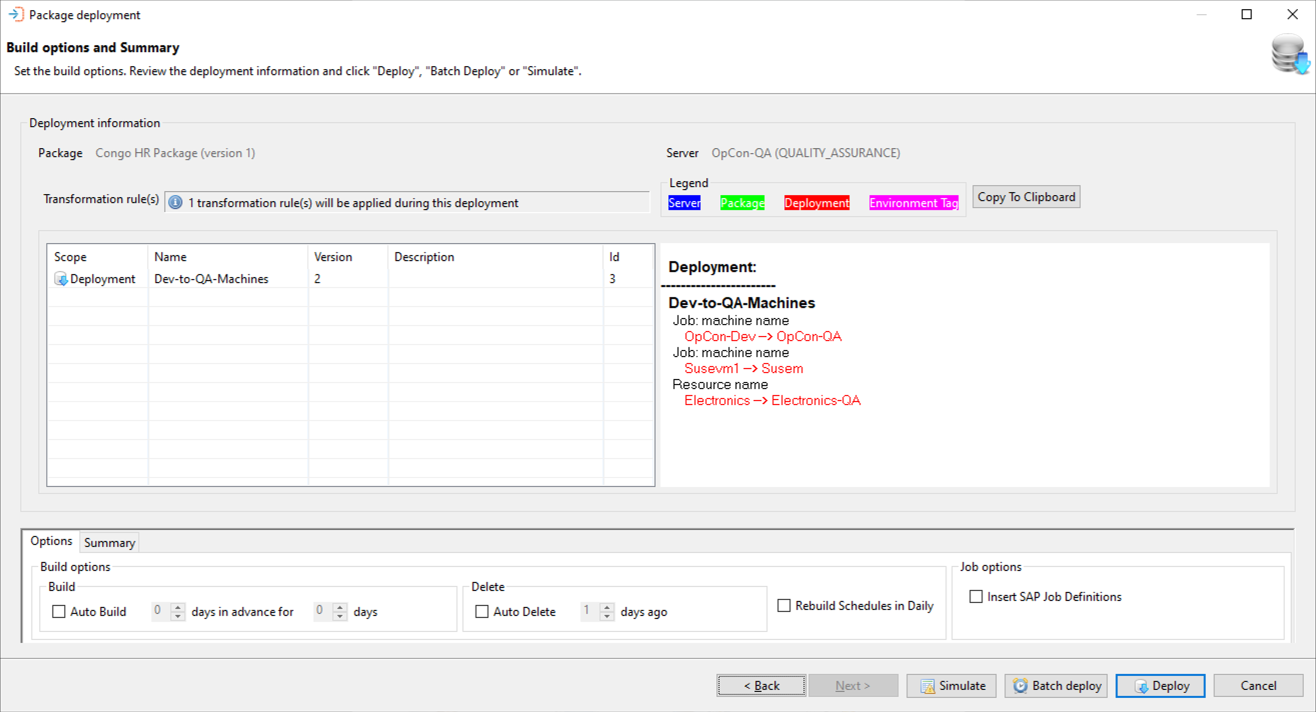This screenshot has height=712, width=1316.
Task: Decrease the Auto Delete days ago value
Action: 607,616
